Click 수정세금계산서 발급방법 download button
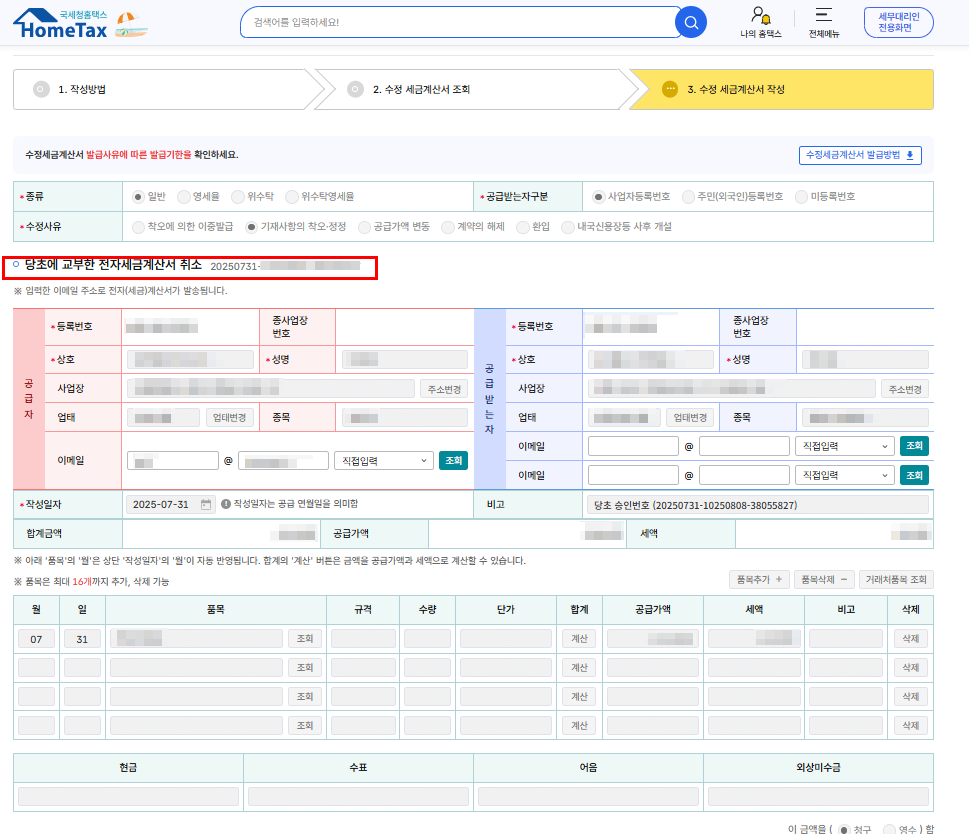This screenshot has width=969, height=834. coord(859,155)
